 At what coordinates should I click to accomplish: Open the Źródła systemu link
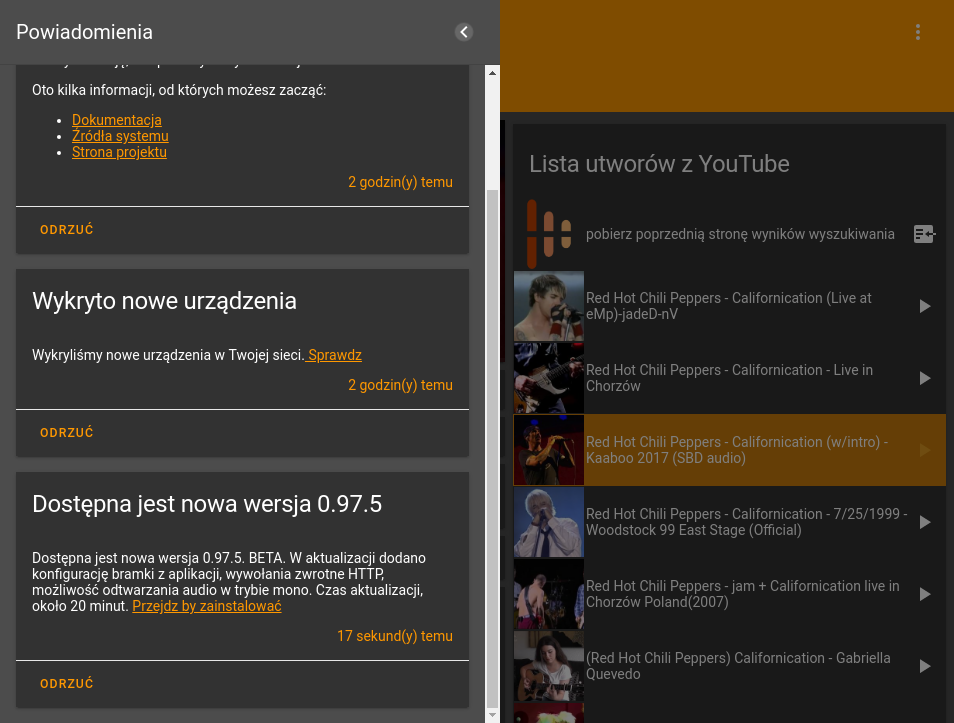tap(120, 136)
